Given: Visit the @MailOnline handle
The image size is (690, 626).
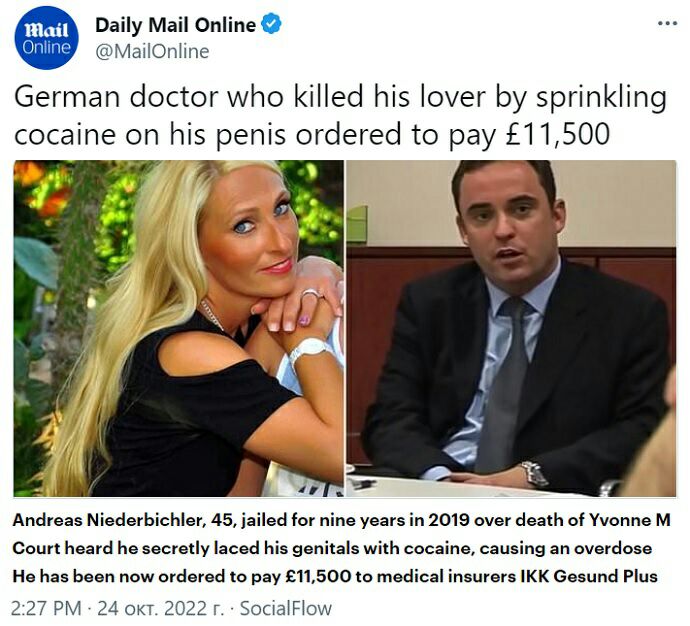Looking at the screenshot, I should tap(152, 51).
